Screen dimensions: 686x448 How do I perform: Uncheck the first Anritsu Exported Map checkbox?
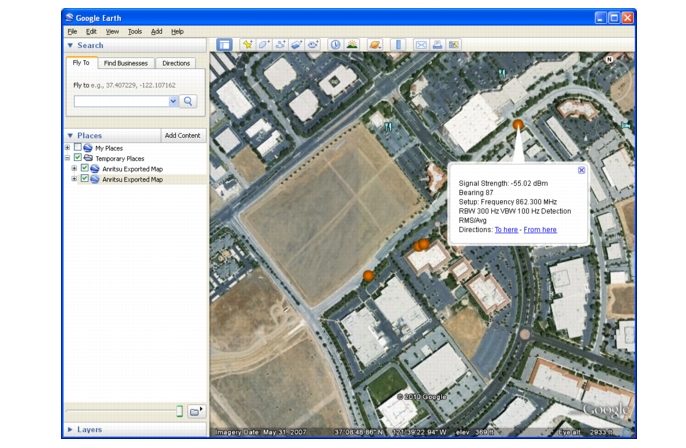85,169
